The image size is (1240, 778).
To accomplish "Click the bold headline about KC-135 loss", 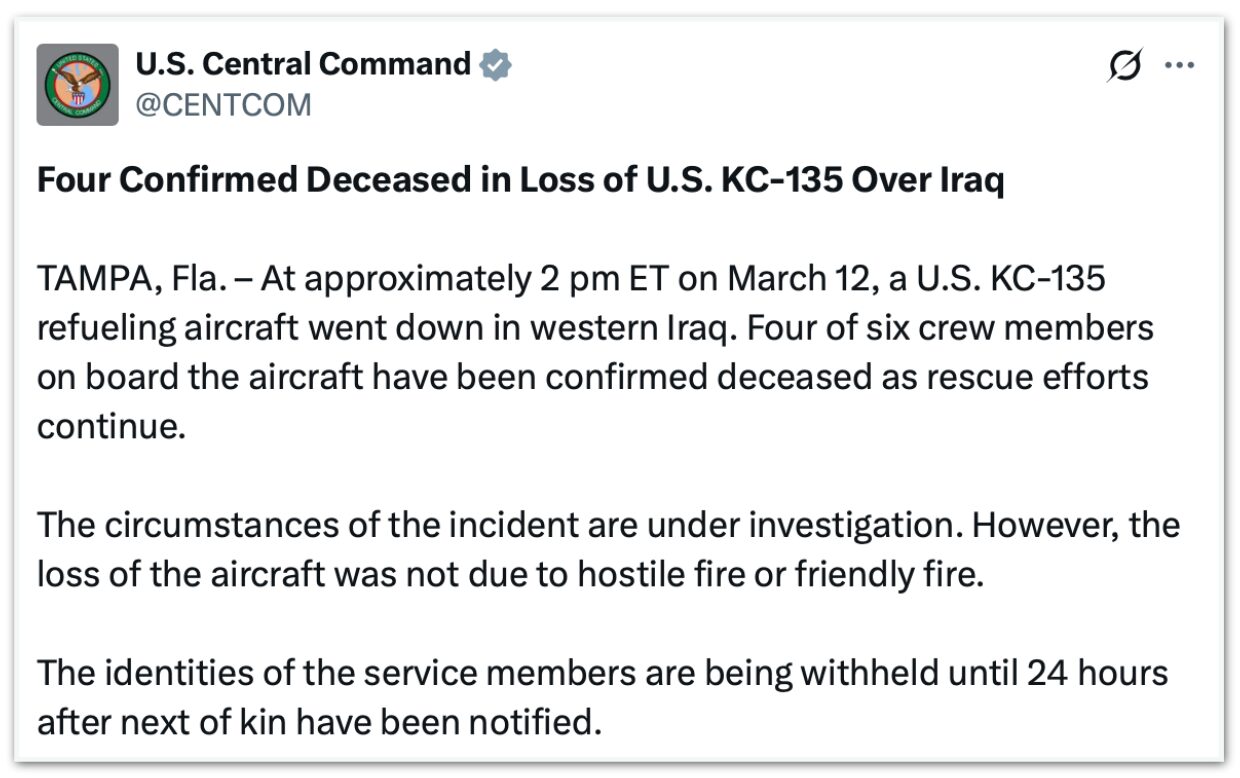I will (520, 183).
